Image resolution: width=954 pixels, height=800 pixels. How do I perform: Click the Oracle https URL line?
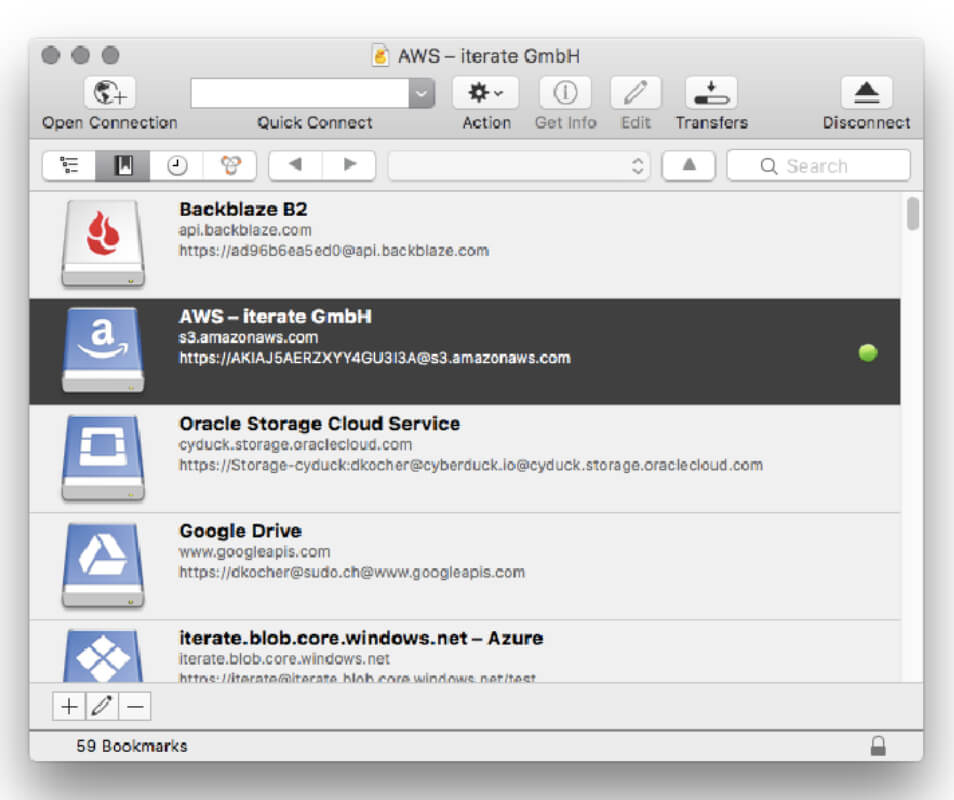pos(471,465)
